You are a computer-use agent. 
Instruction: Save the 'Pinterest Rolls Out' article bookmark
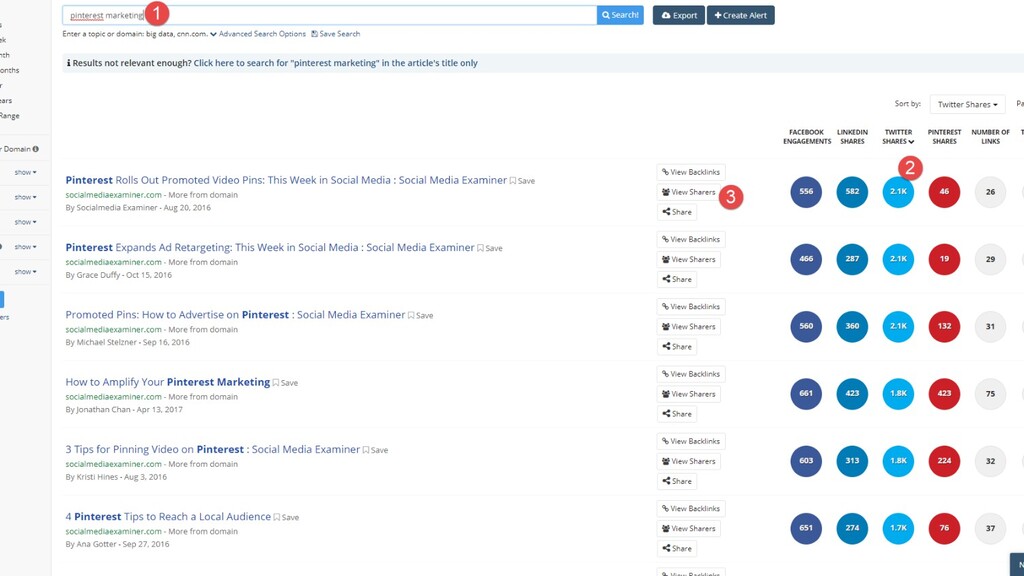coord(522,181)
